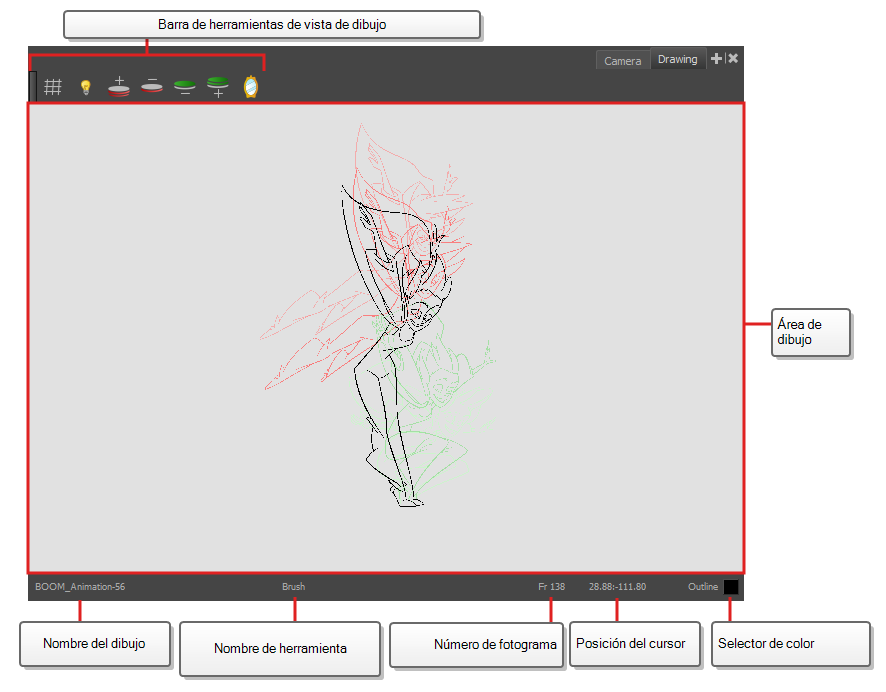Click the mirror view icon
The image size is (886, 692).
pos(251,87)
